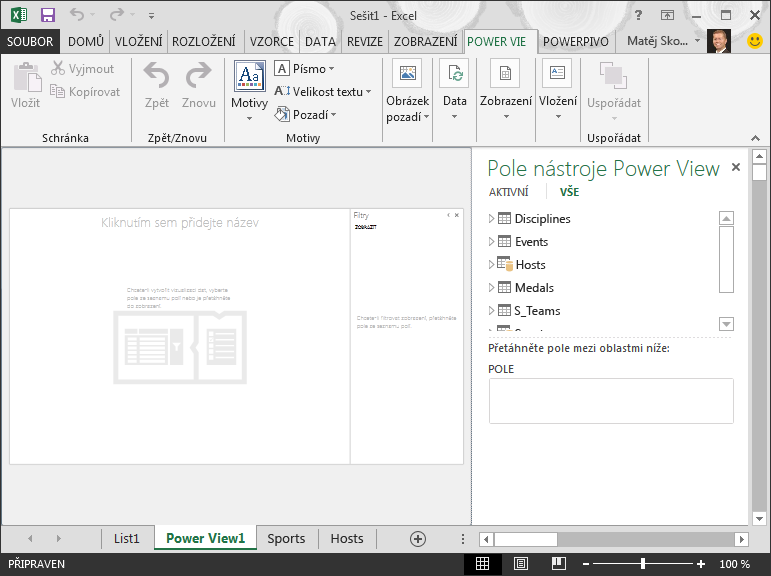Click the Vložit paste icon
This screenshot has height=576, width=771.
click(27, 77)
